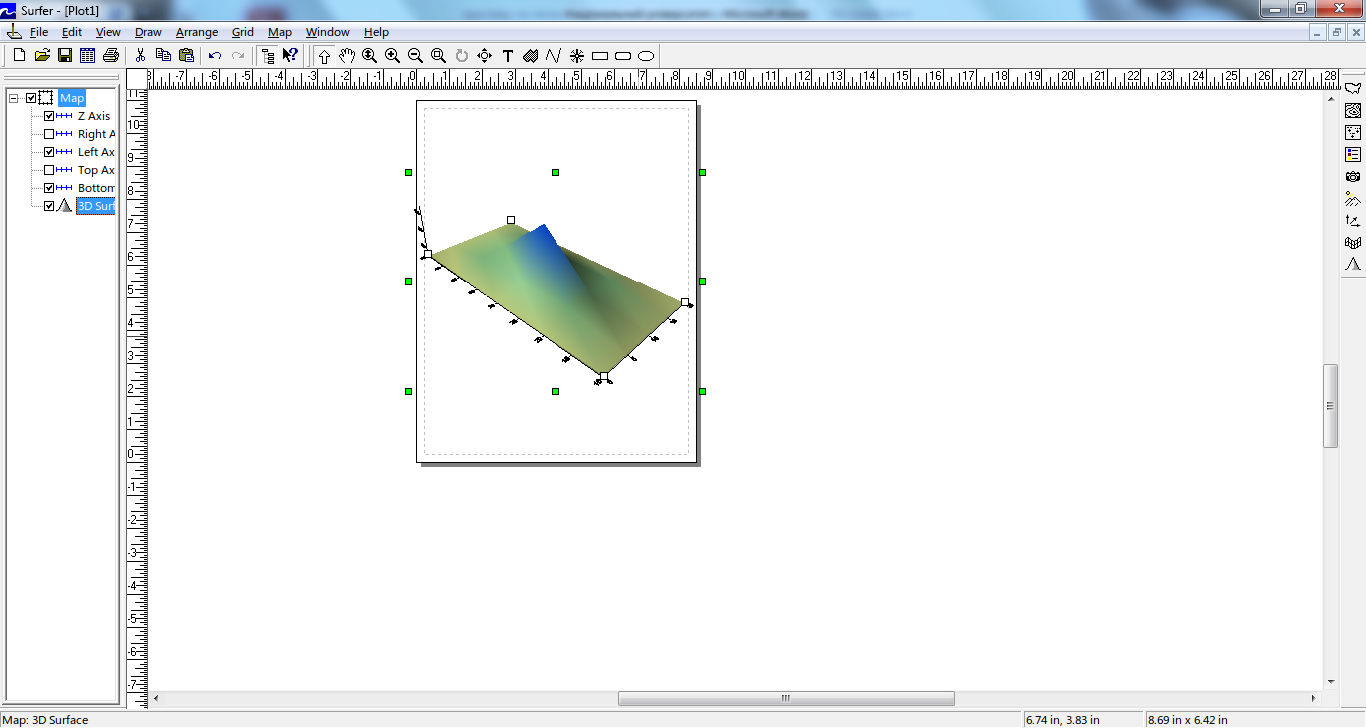The image size is (1366, 728).
Task: Uncheck the Bottom Axis checkbox
Action: (x=49, y=188)
